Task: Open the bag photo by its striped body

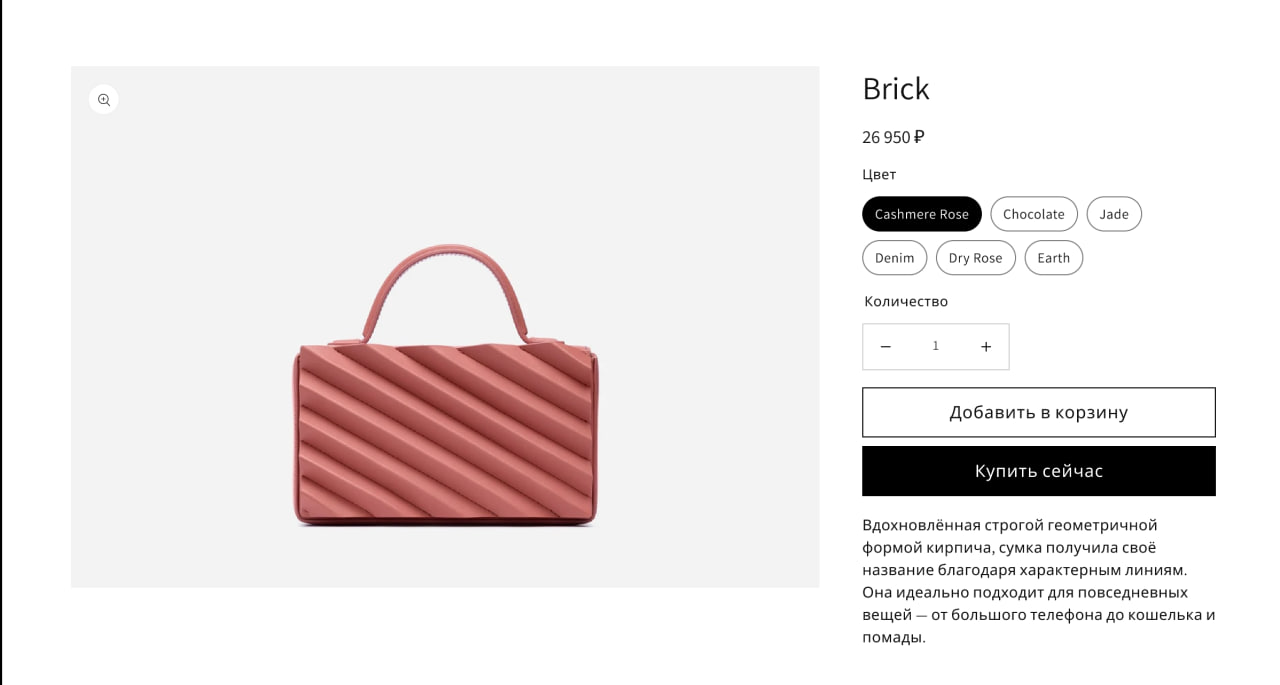Action: coord(446,434)
